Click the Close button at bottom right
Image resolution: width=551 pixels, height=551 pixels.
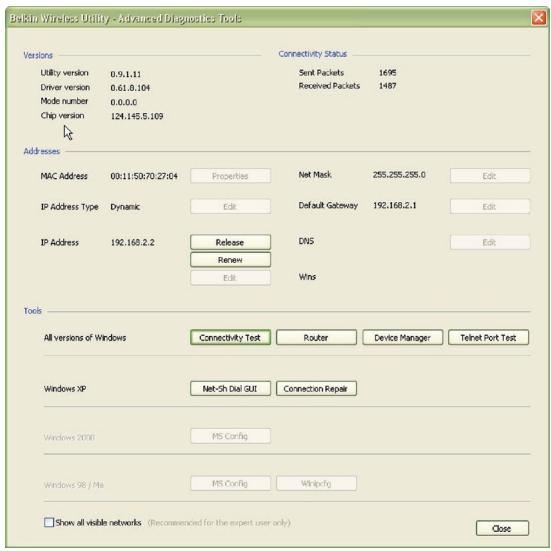coord(502,528)
